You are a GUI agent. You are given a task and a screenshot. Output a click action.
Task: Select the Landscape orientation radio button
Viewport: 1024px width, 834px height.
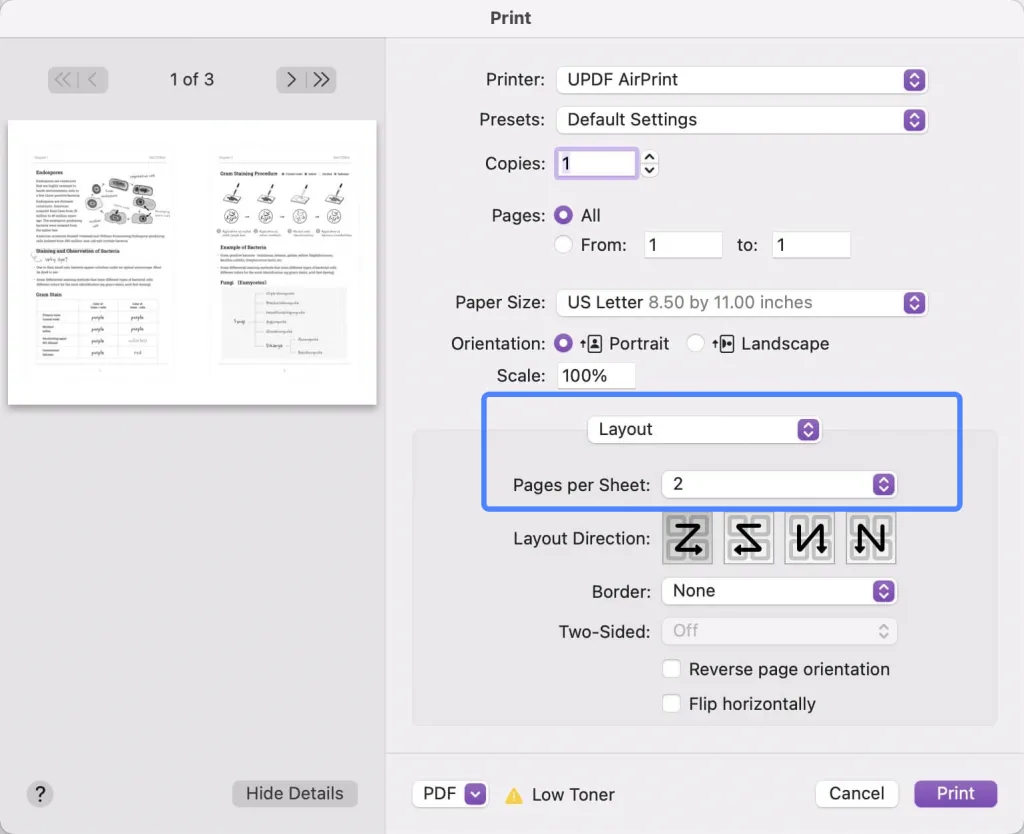(695, 343)
